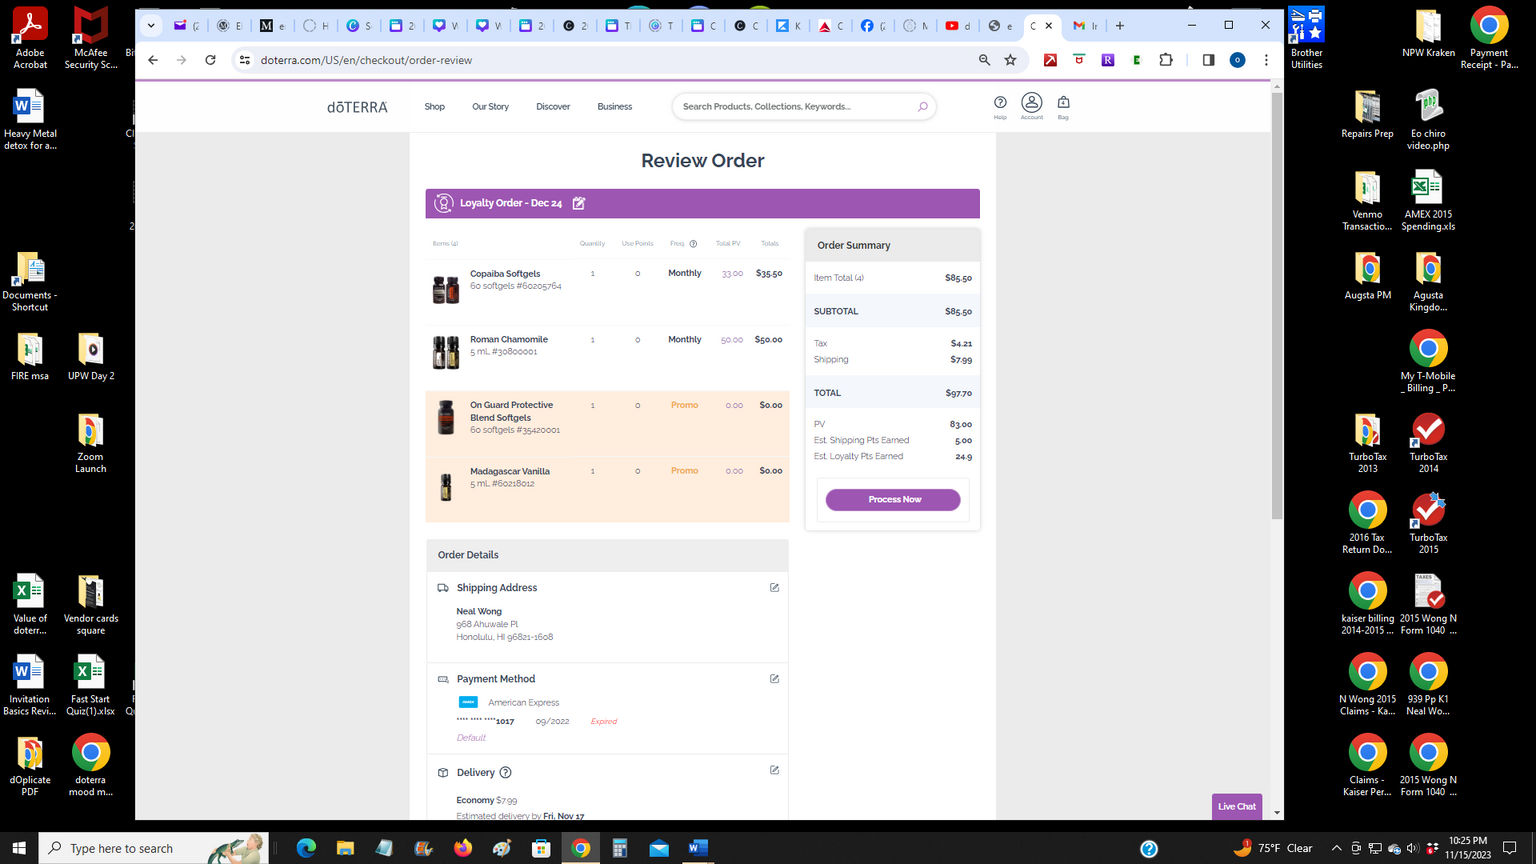
Task: Show the Freq. info tooltip icon
Action: coord(693,244)
